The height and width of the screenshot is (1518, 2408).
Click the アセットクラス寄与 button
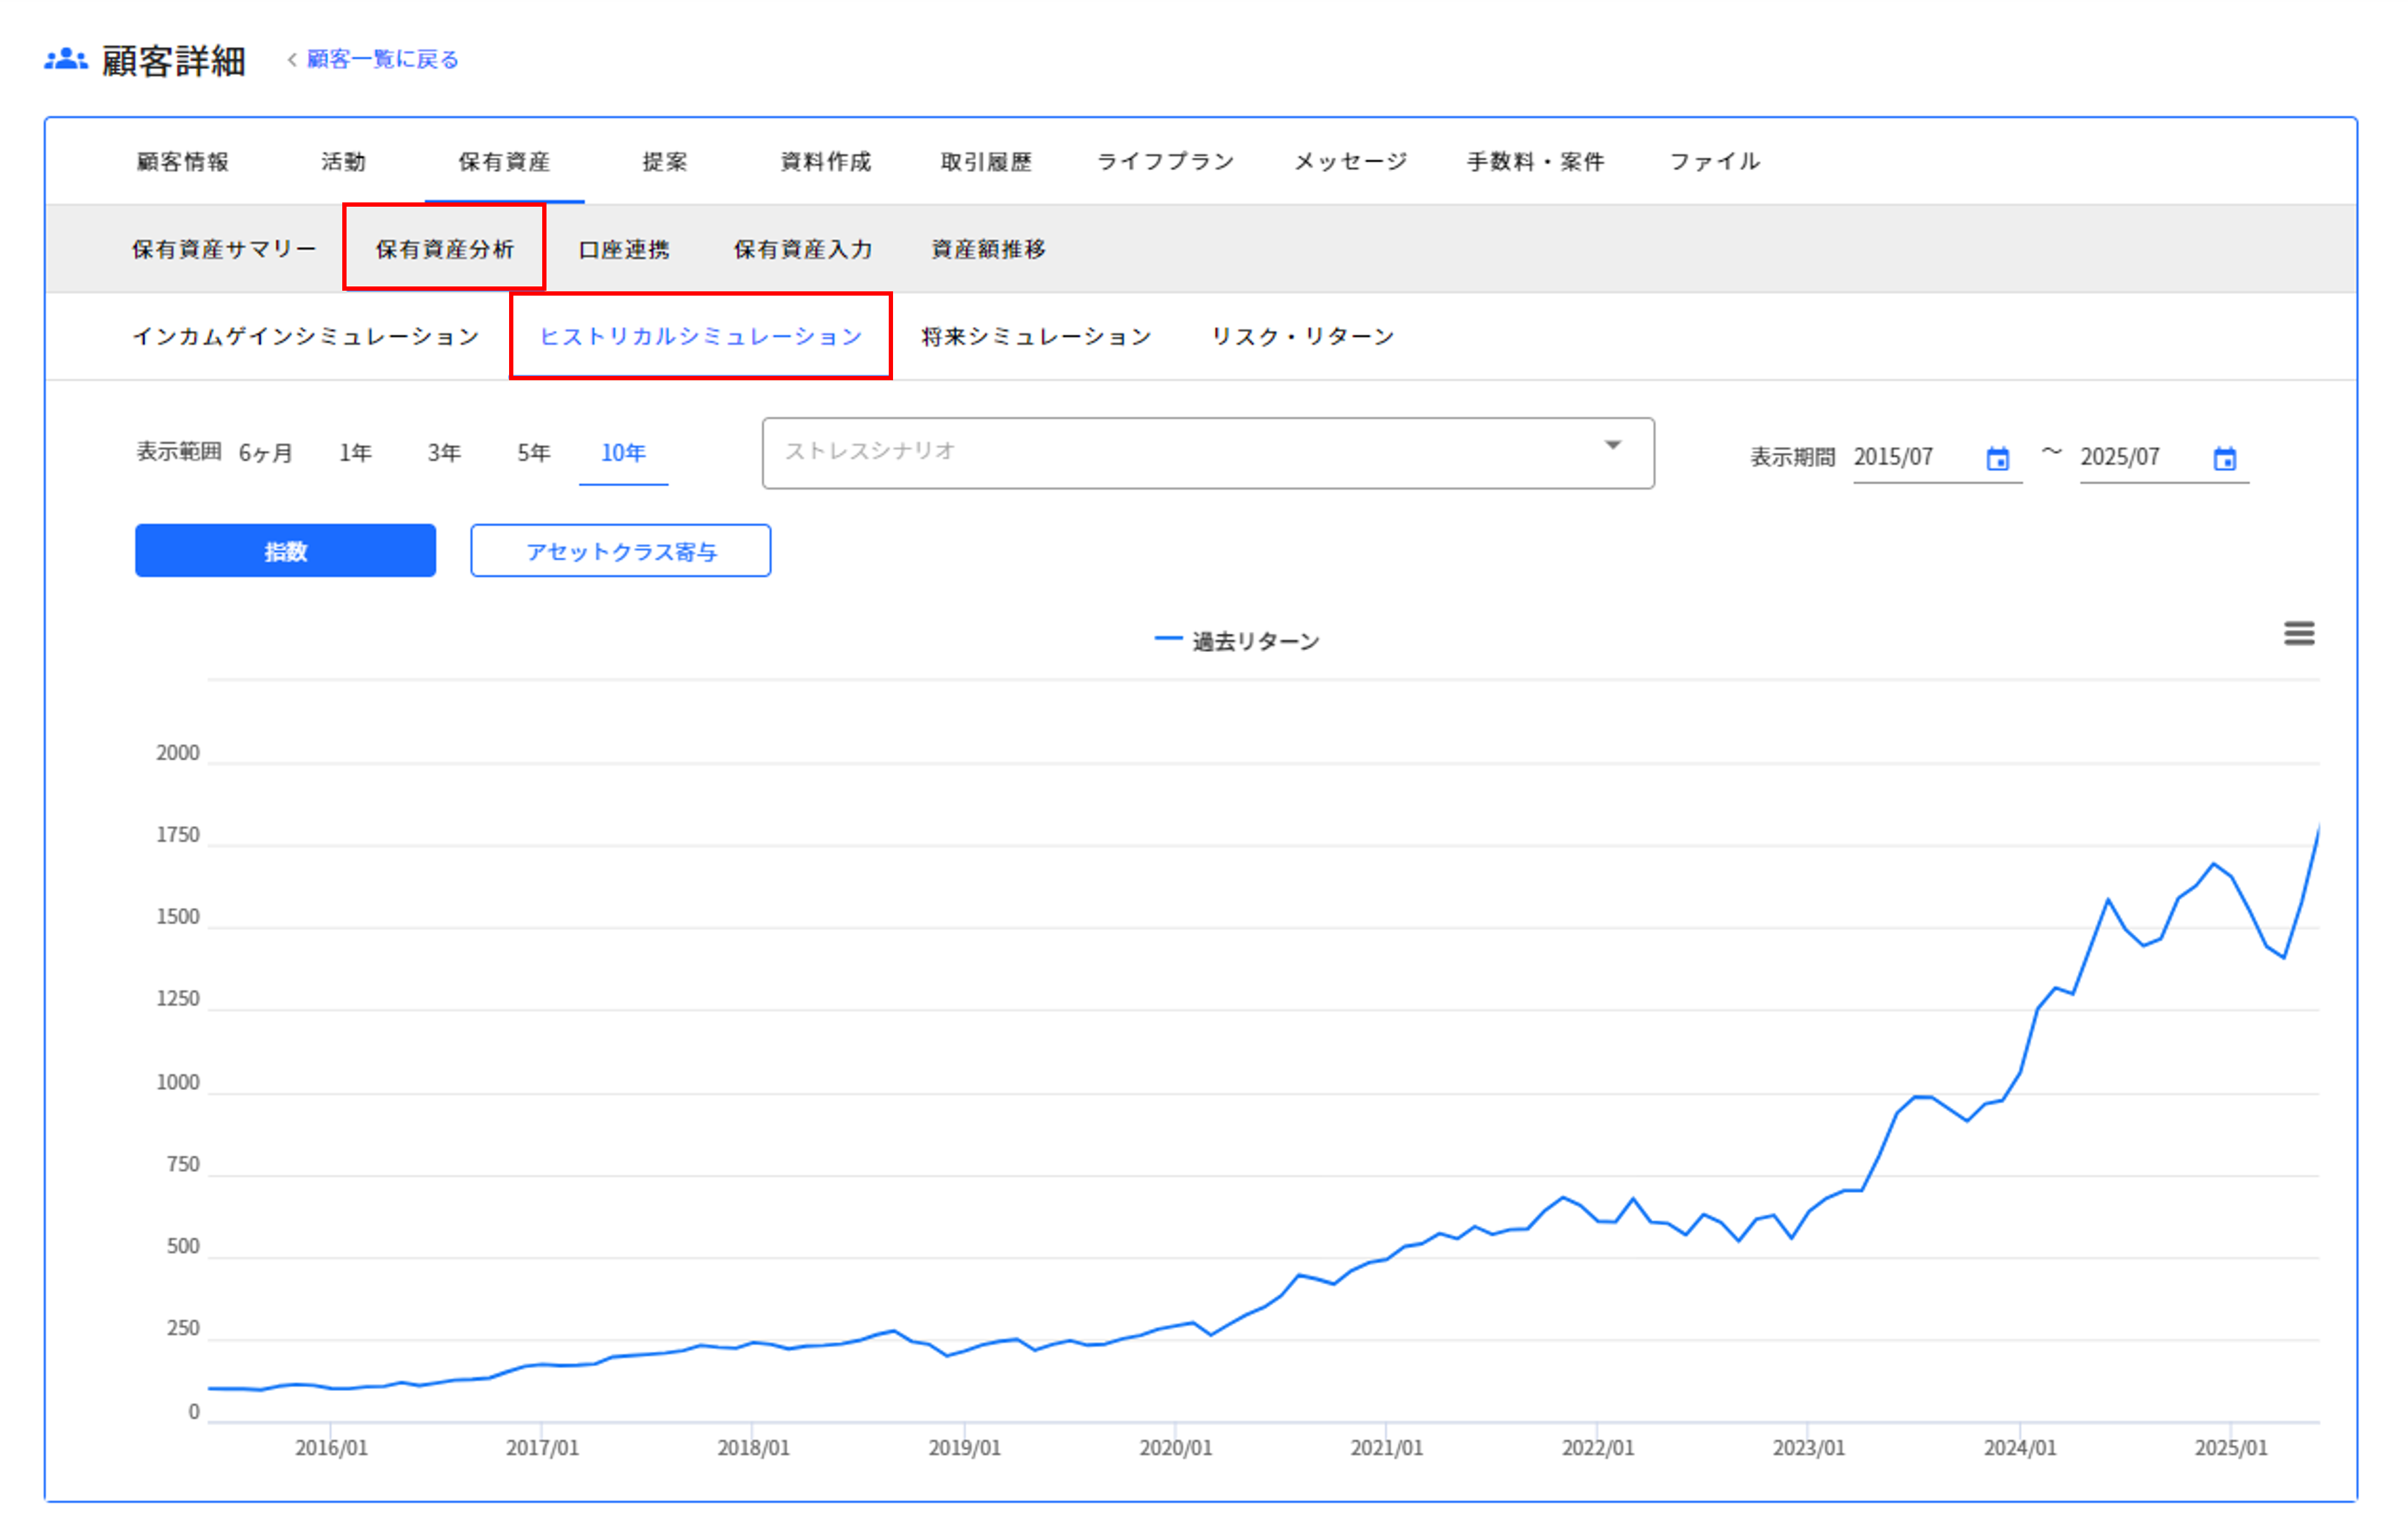tap(620, 551)
